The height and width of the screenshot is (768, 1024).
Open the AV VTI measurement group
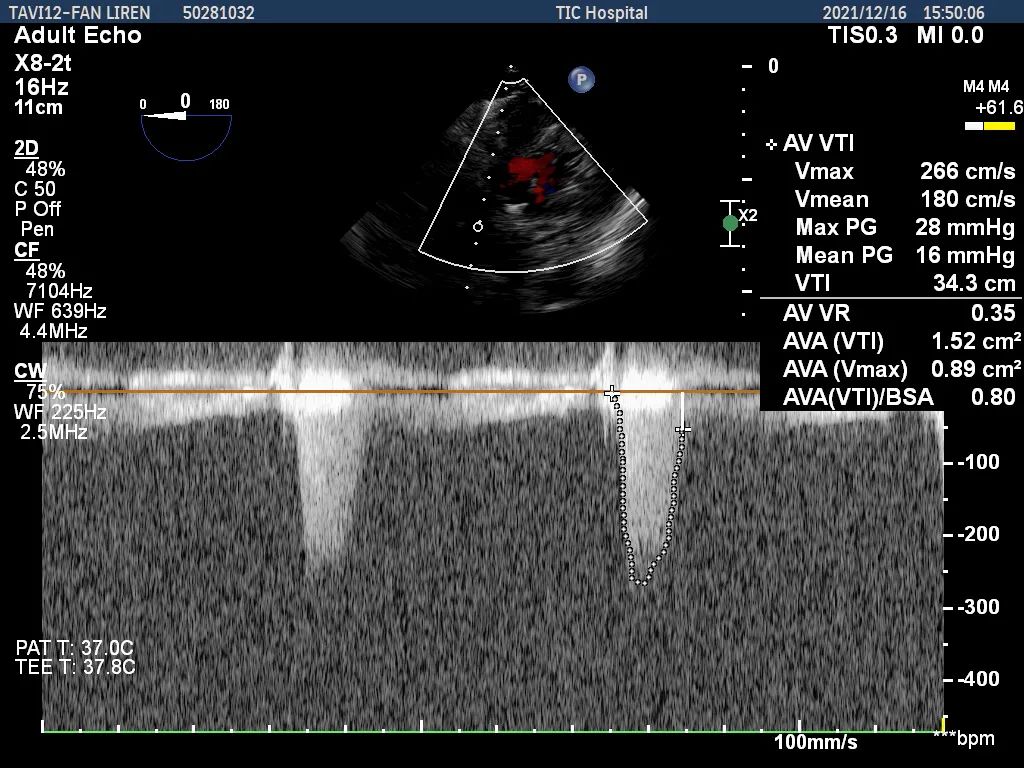pyautogui.click(x=818, y=145)
